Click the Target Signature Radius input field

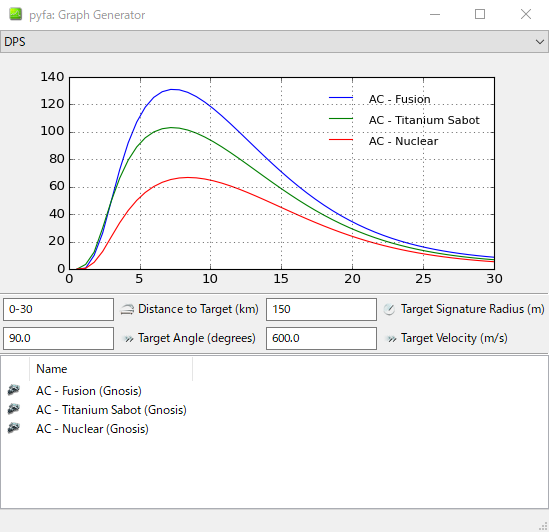point(321,309)
